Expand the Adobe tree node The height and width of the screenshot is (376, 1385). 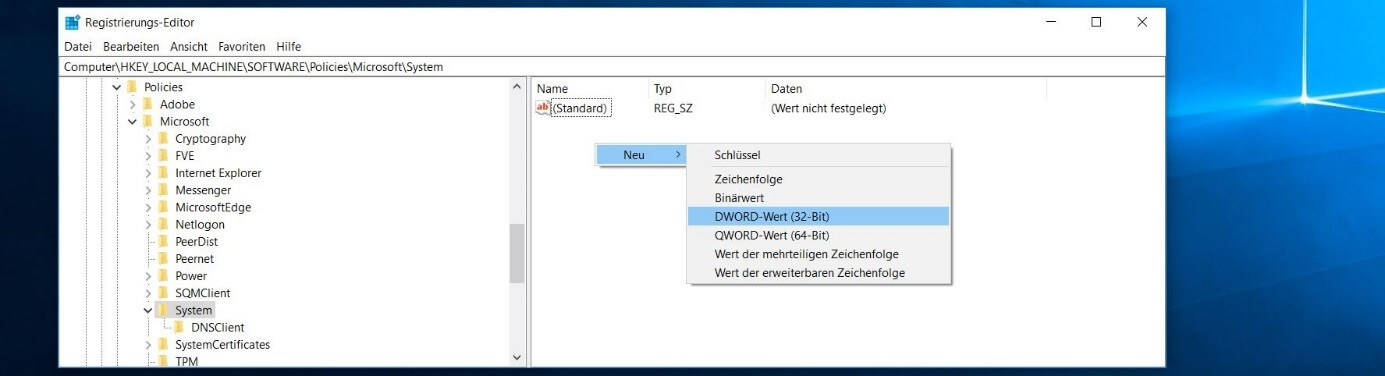(x=133, y=104)
